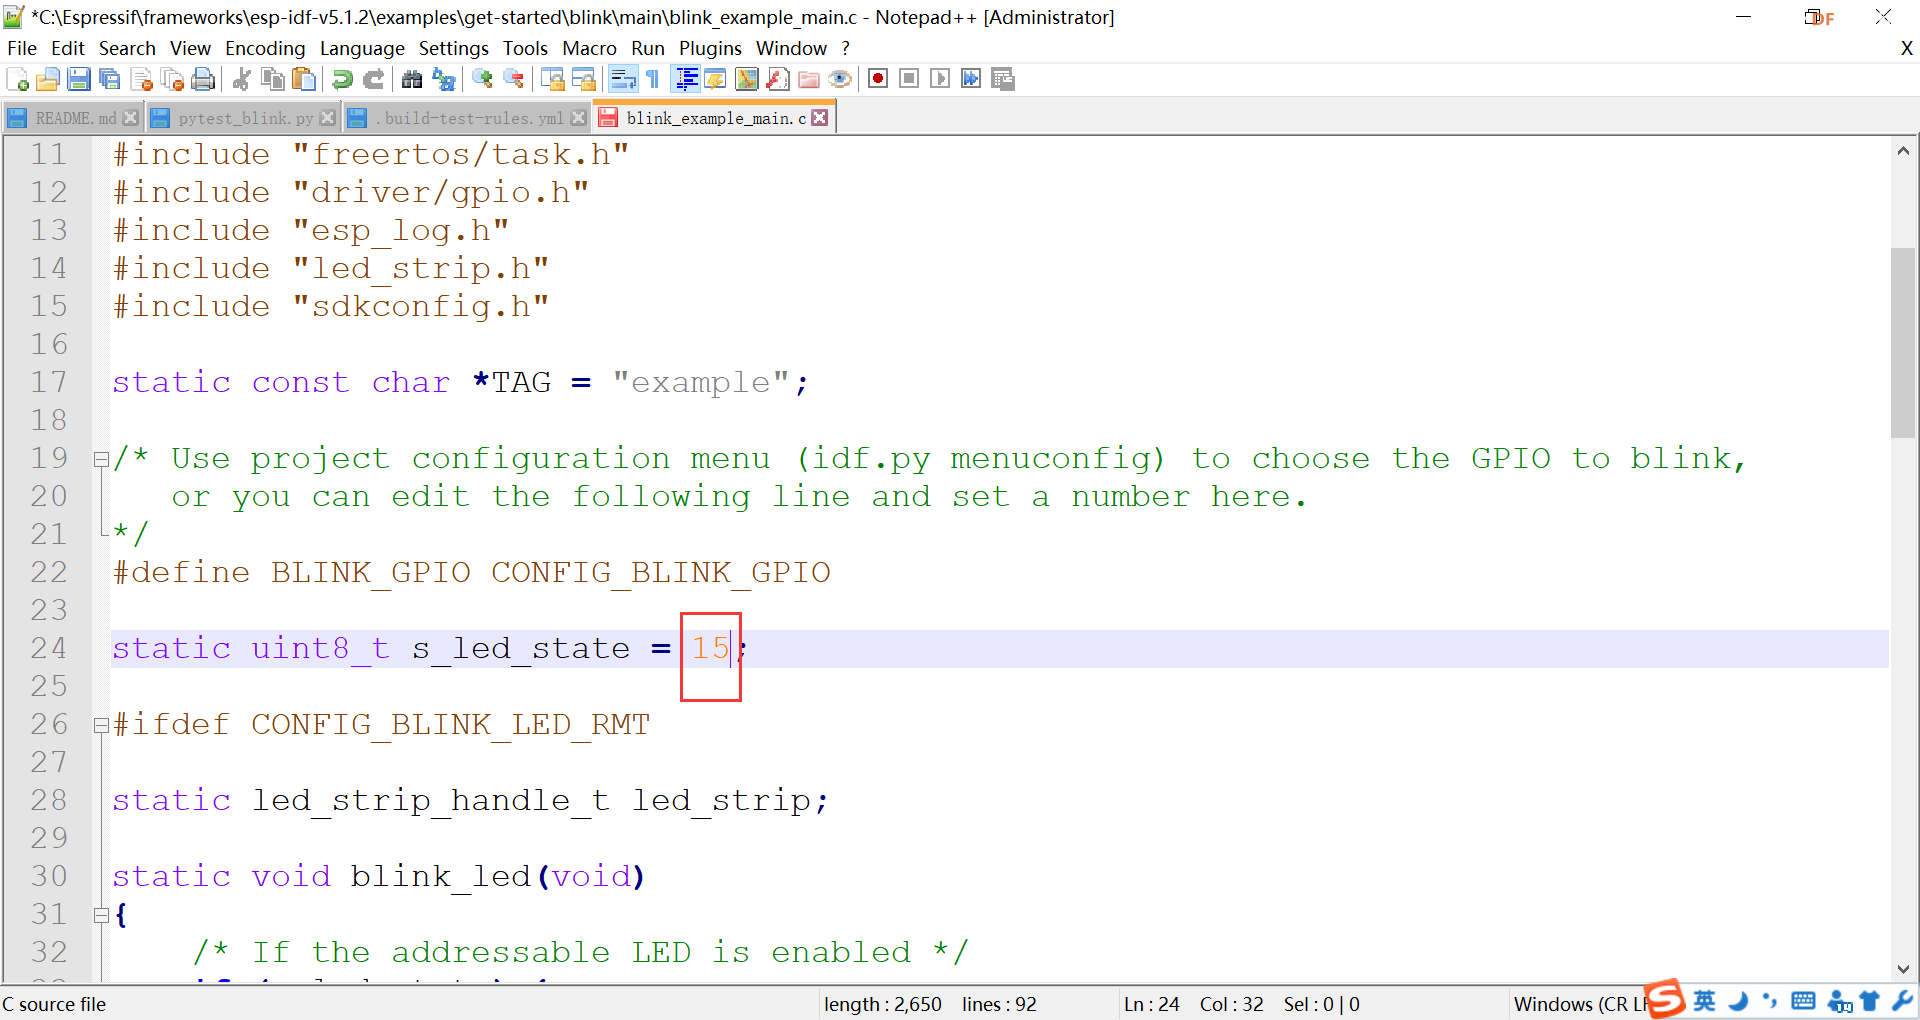Viewport: 1920px width, 1020px height.
Task: Click the vertical scrollbar thumb
Action: coord(1903,342)
